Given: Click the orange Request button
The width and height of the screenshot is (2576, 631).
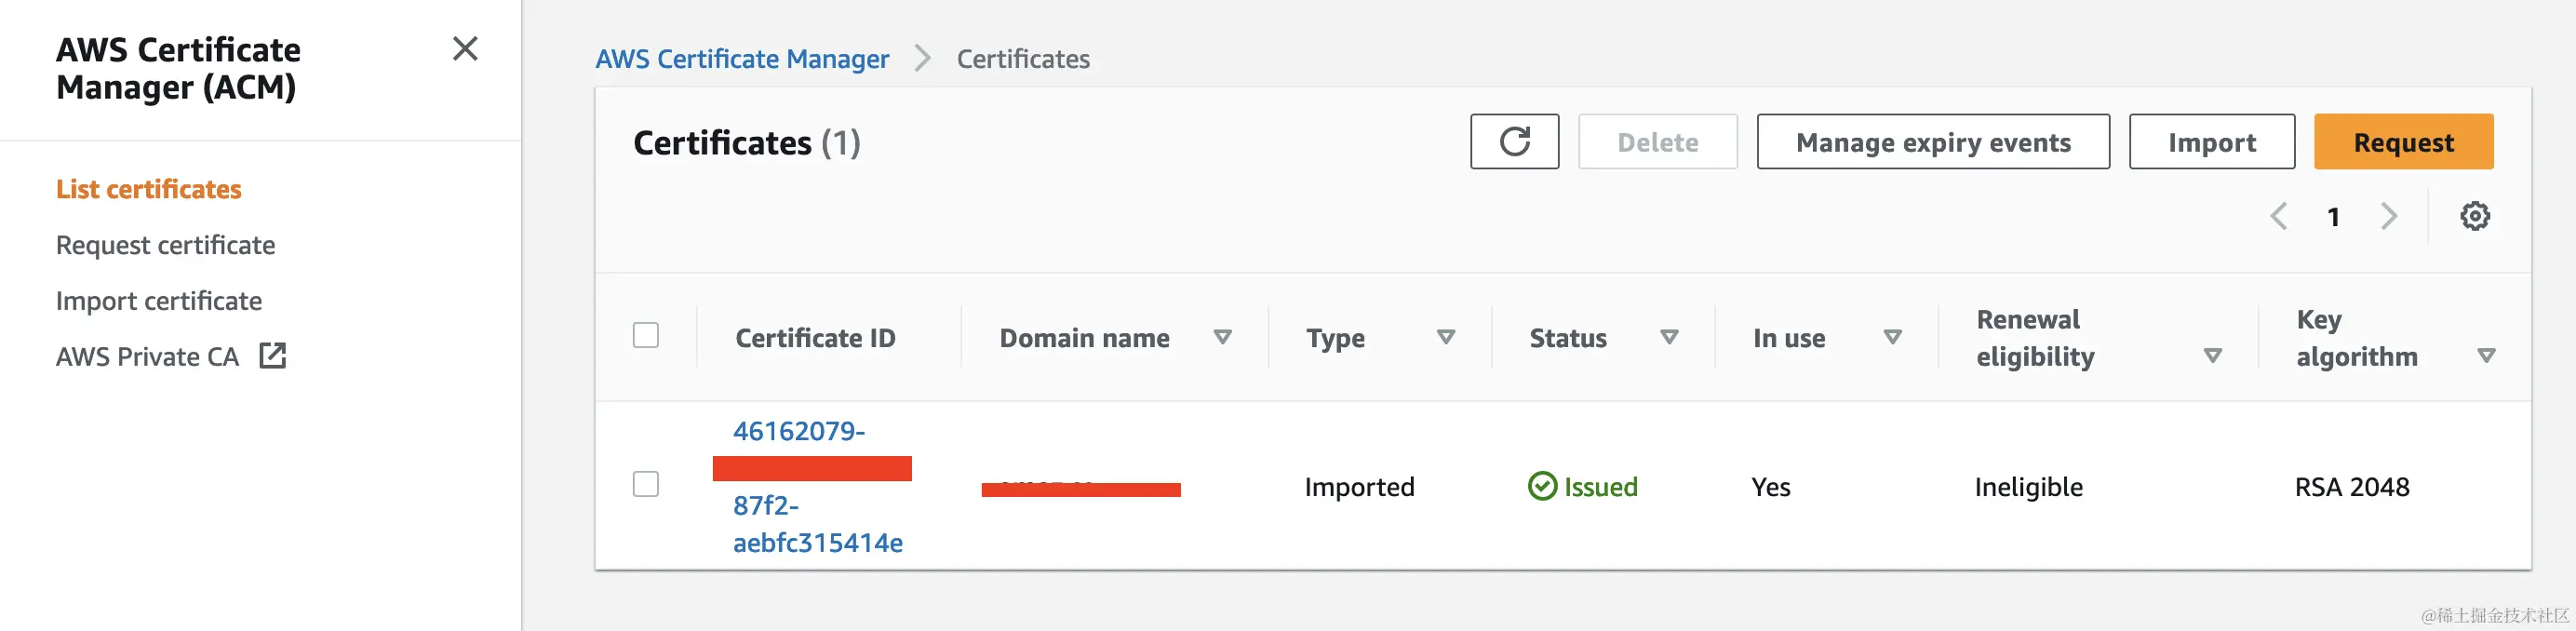Looking at the screenshot, I should click(2403, 142).
